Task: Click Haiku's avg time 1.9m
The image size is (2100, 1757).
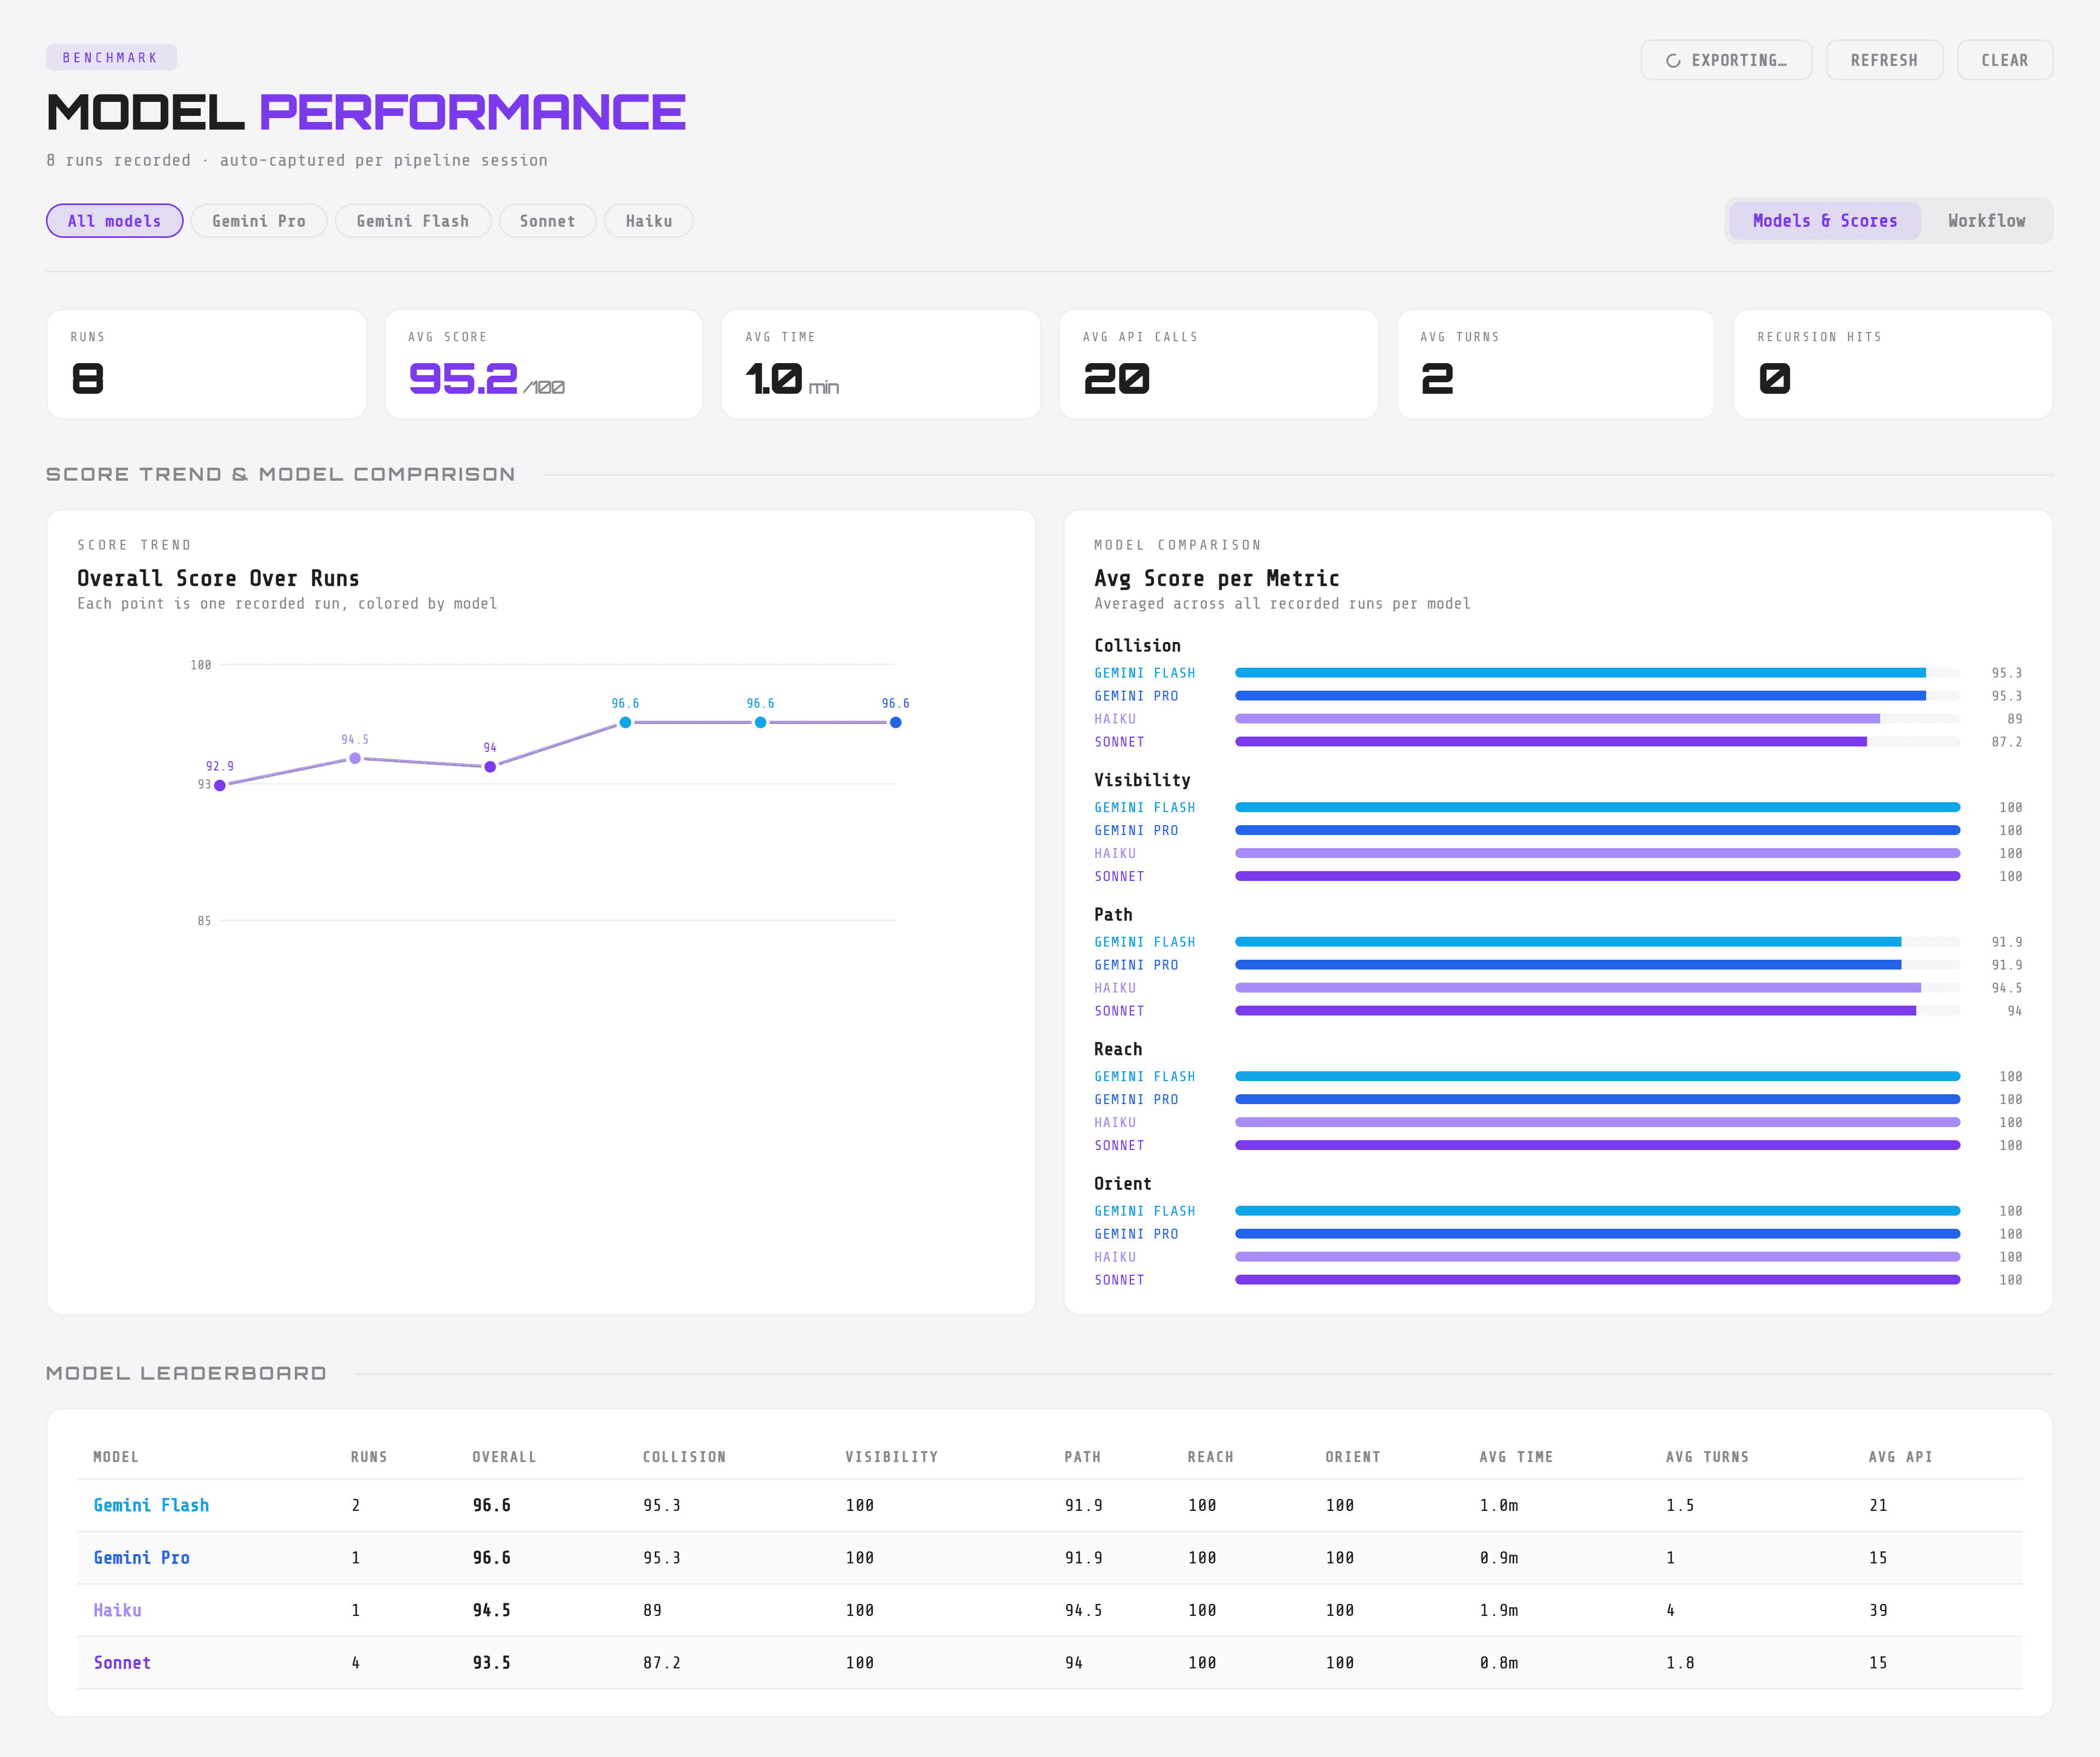Action: pyautogui.click(x=1499, y=1610)
